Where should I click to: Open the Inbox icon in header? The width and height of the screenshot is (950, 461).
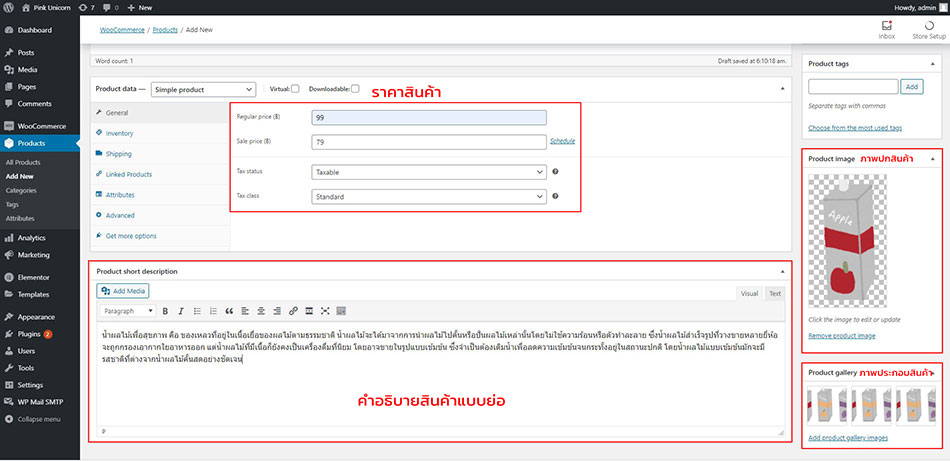[x=886, y=26]
